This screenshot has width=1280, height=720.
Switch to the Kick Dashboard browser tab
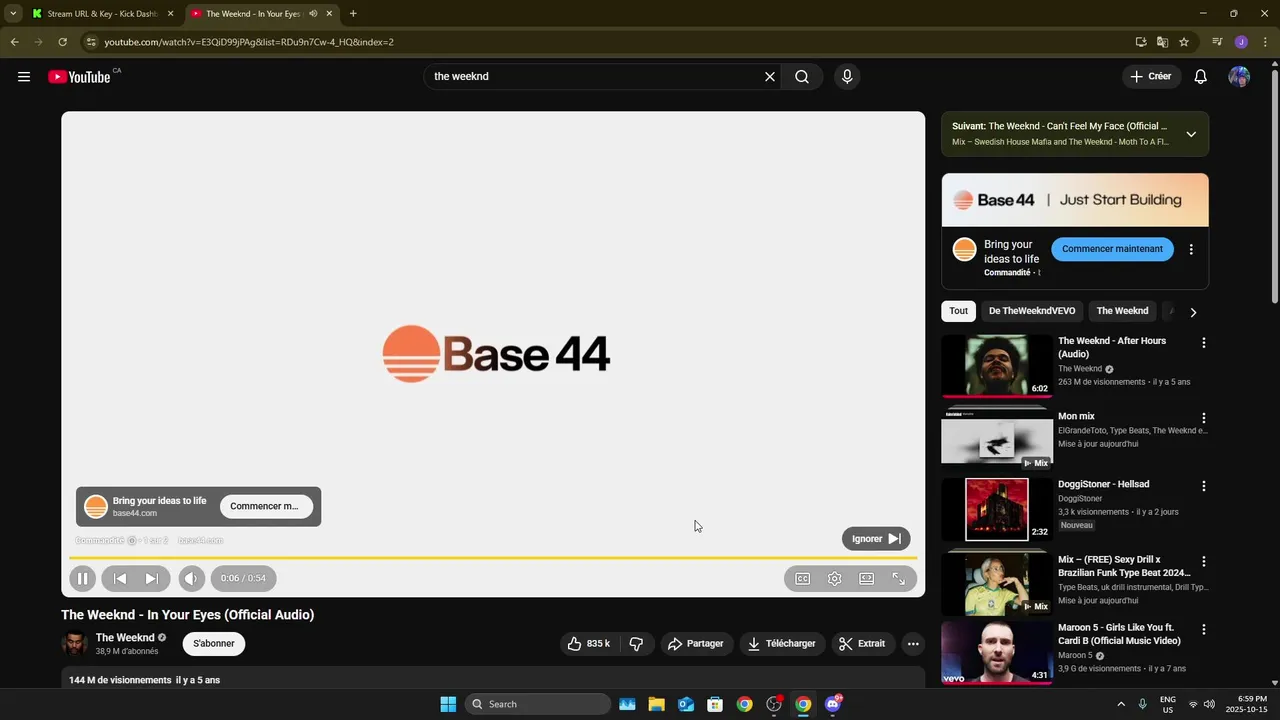click(102, 14)
